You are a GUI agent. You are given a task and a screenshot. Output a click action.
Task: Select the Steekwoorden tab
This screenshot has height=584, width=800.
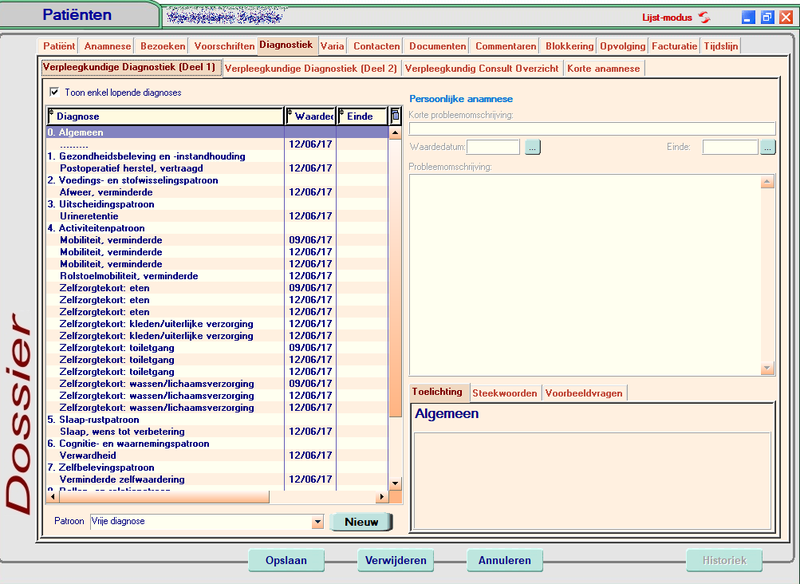[x=505, y=393]
